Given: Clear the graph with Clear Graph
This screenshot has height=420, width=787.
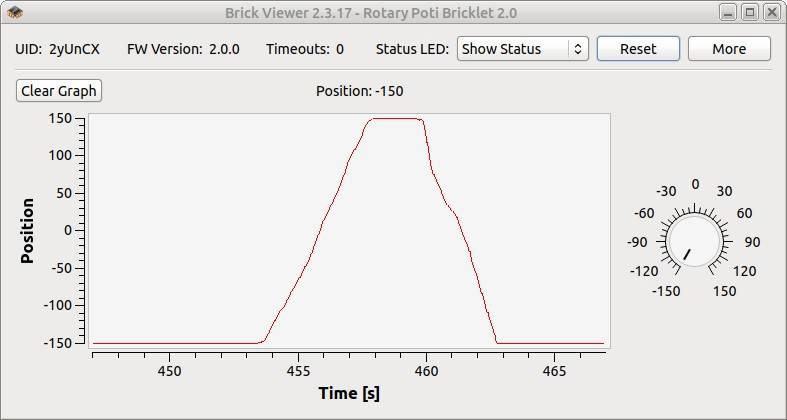Looking at the screenshot, I should (59, 91).
